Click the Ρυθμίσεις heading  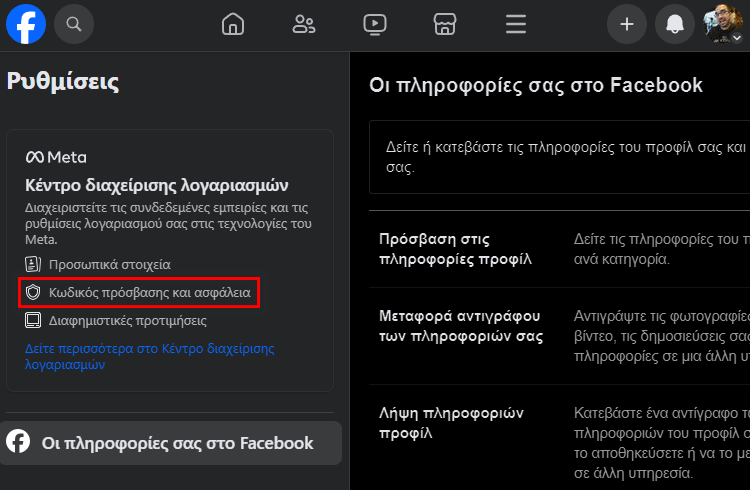click(x=63, y=81)
